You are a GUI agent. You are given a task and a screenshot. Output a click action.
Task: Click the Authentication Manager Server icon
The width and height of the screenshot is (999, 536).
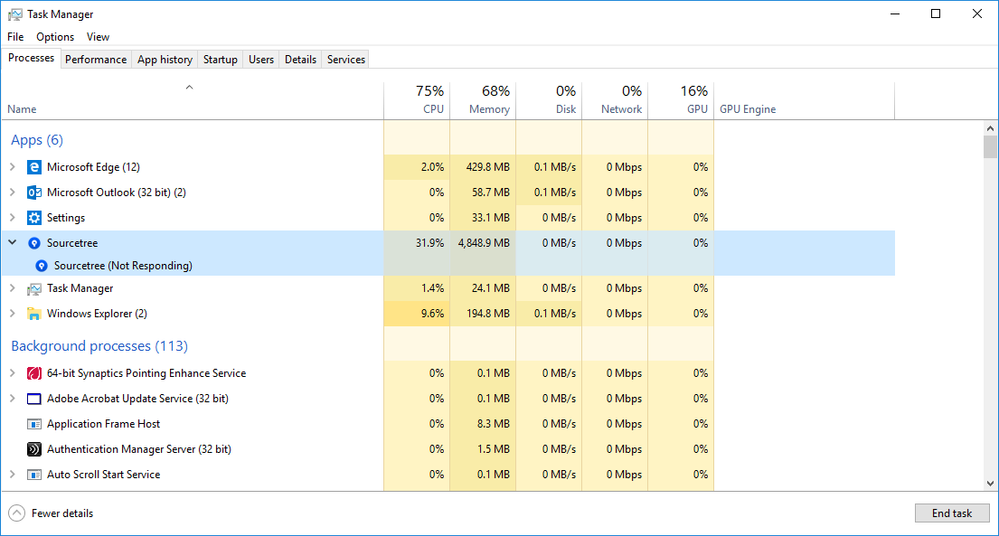34,449
